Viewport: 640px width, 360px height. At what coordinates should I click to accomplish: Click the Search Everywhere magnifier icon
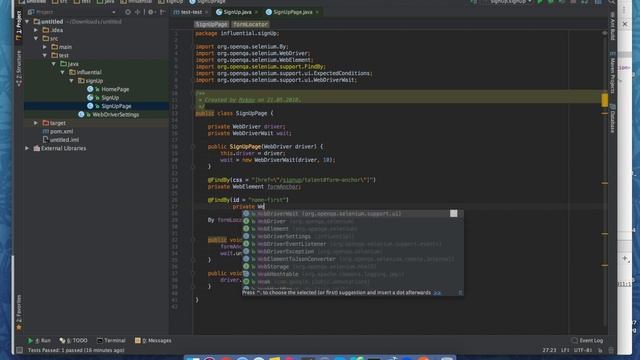pyautogui.click(x=611, y=2)
